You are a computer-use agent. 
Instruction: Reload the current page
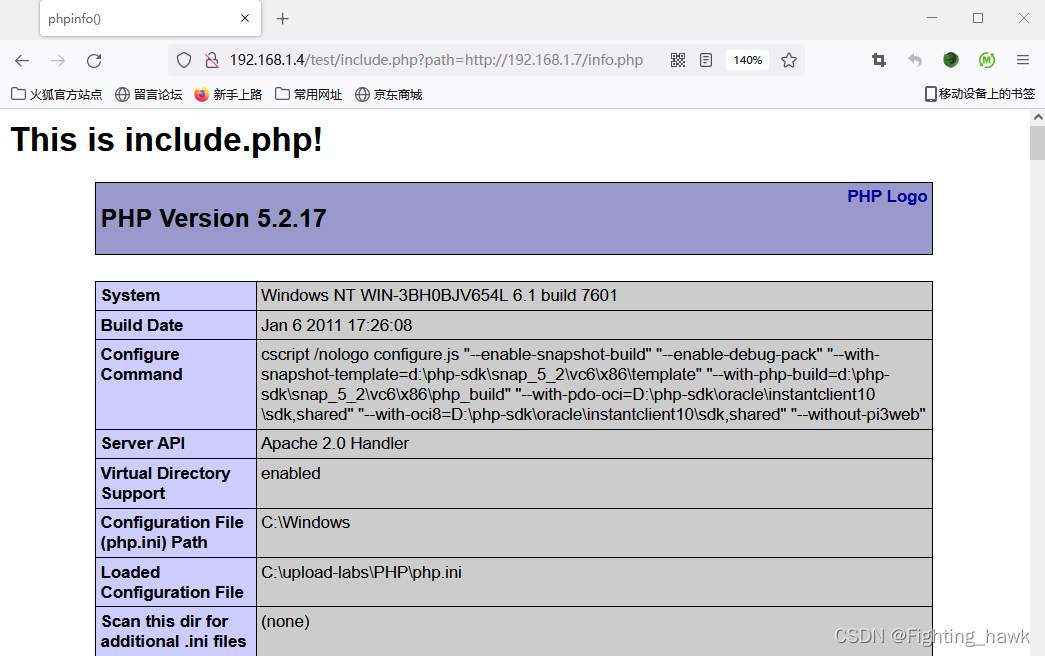(94, 61)
